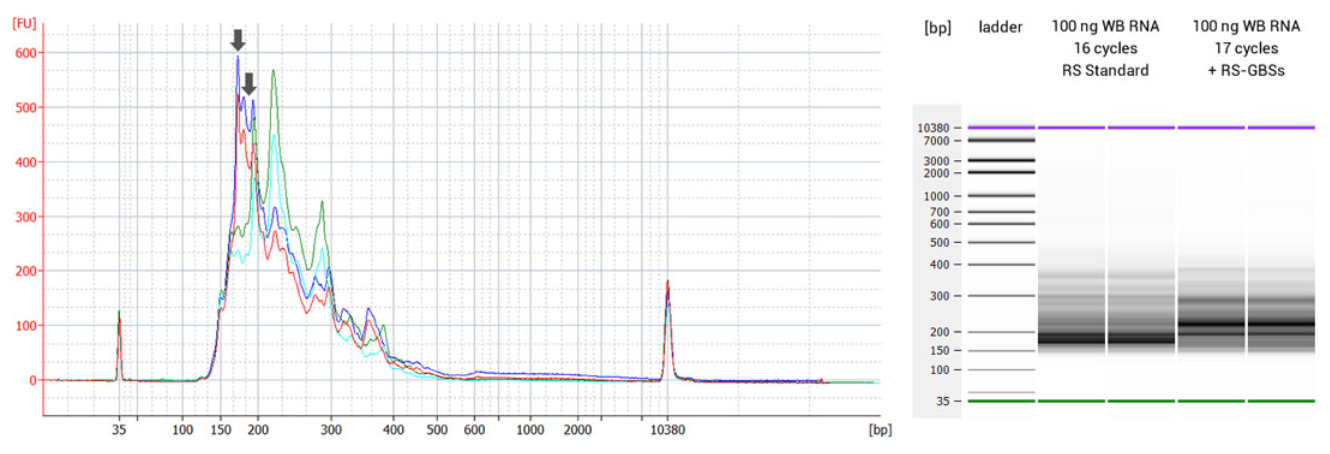Click the x-axis label 300
Image resolution: width=1330 pixels, height=454 pixels.
tap(331, 429)
